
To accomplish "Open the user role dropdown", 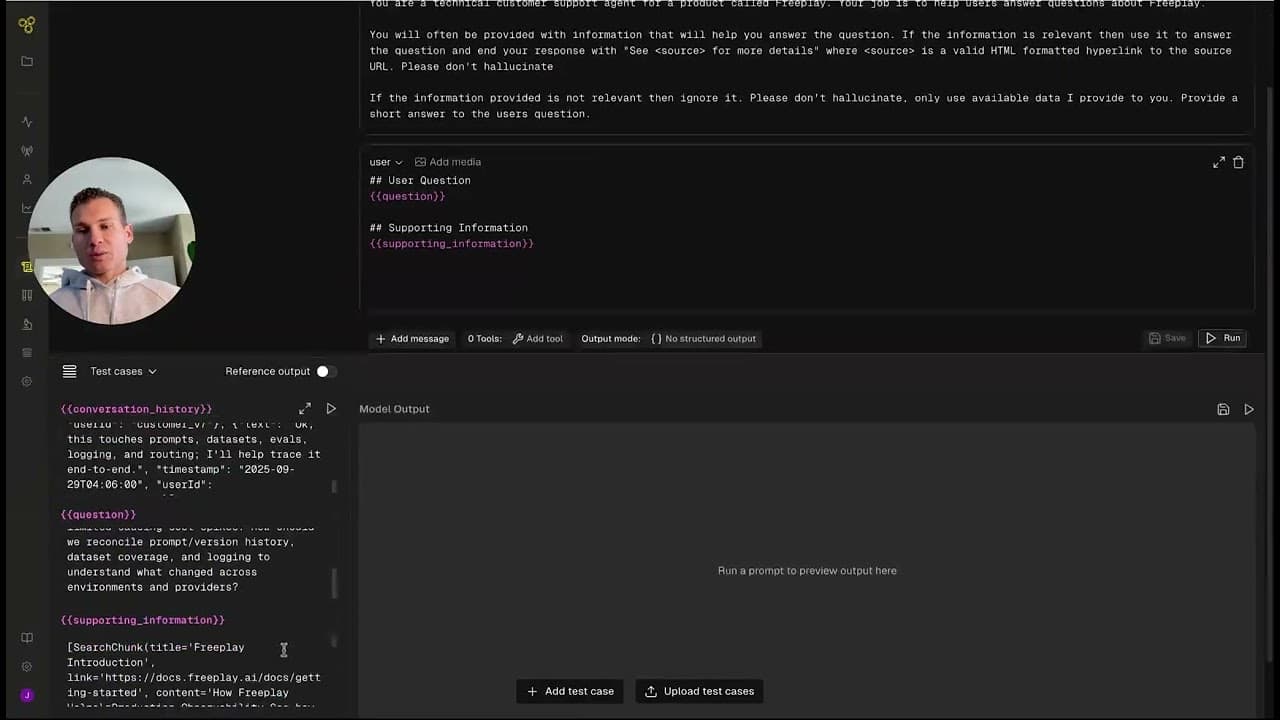I will [x=386, y=162].
